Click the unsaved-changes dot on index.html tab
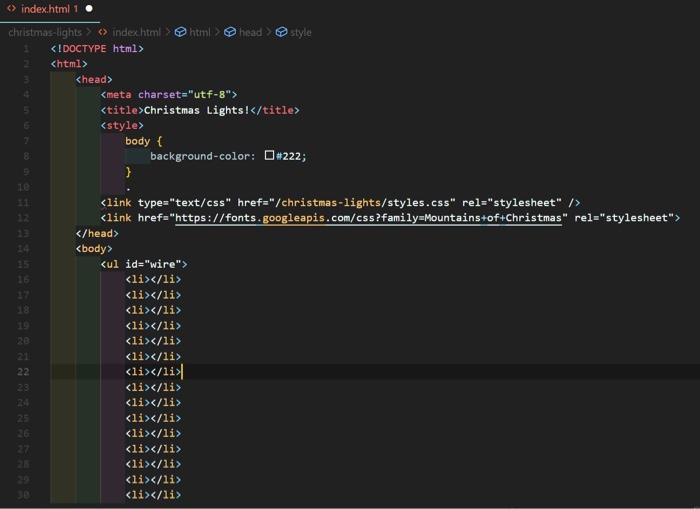The width and height of the screenshot is (700, 509). click(89, 8)
